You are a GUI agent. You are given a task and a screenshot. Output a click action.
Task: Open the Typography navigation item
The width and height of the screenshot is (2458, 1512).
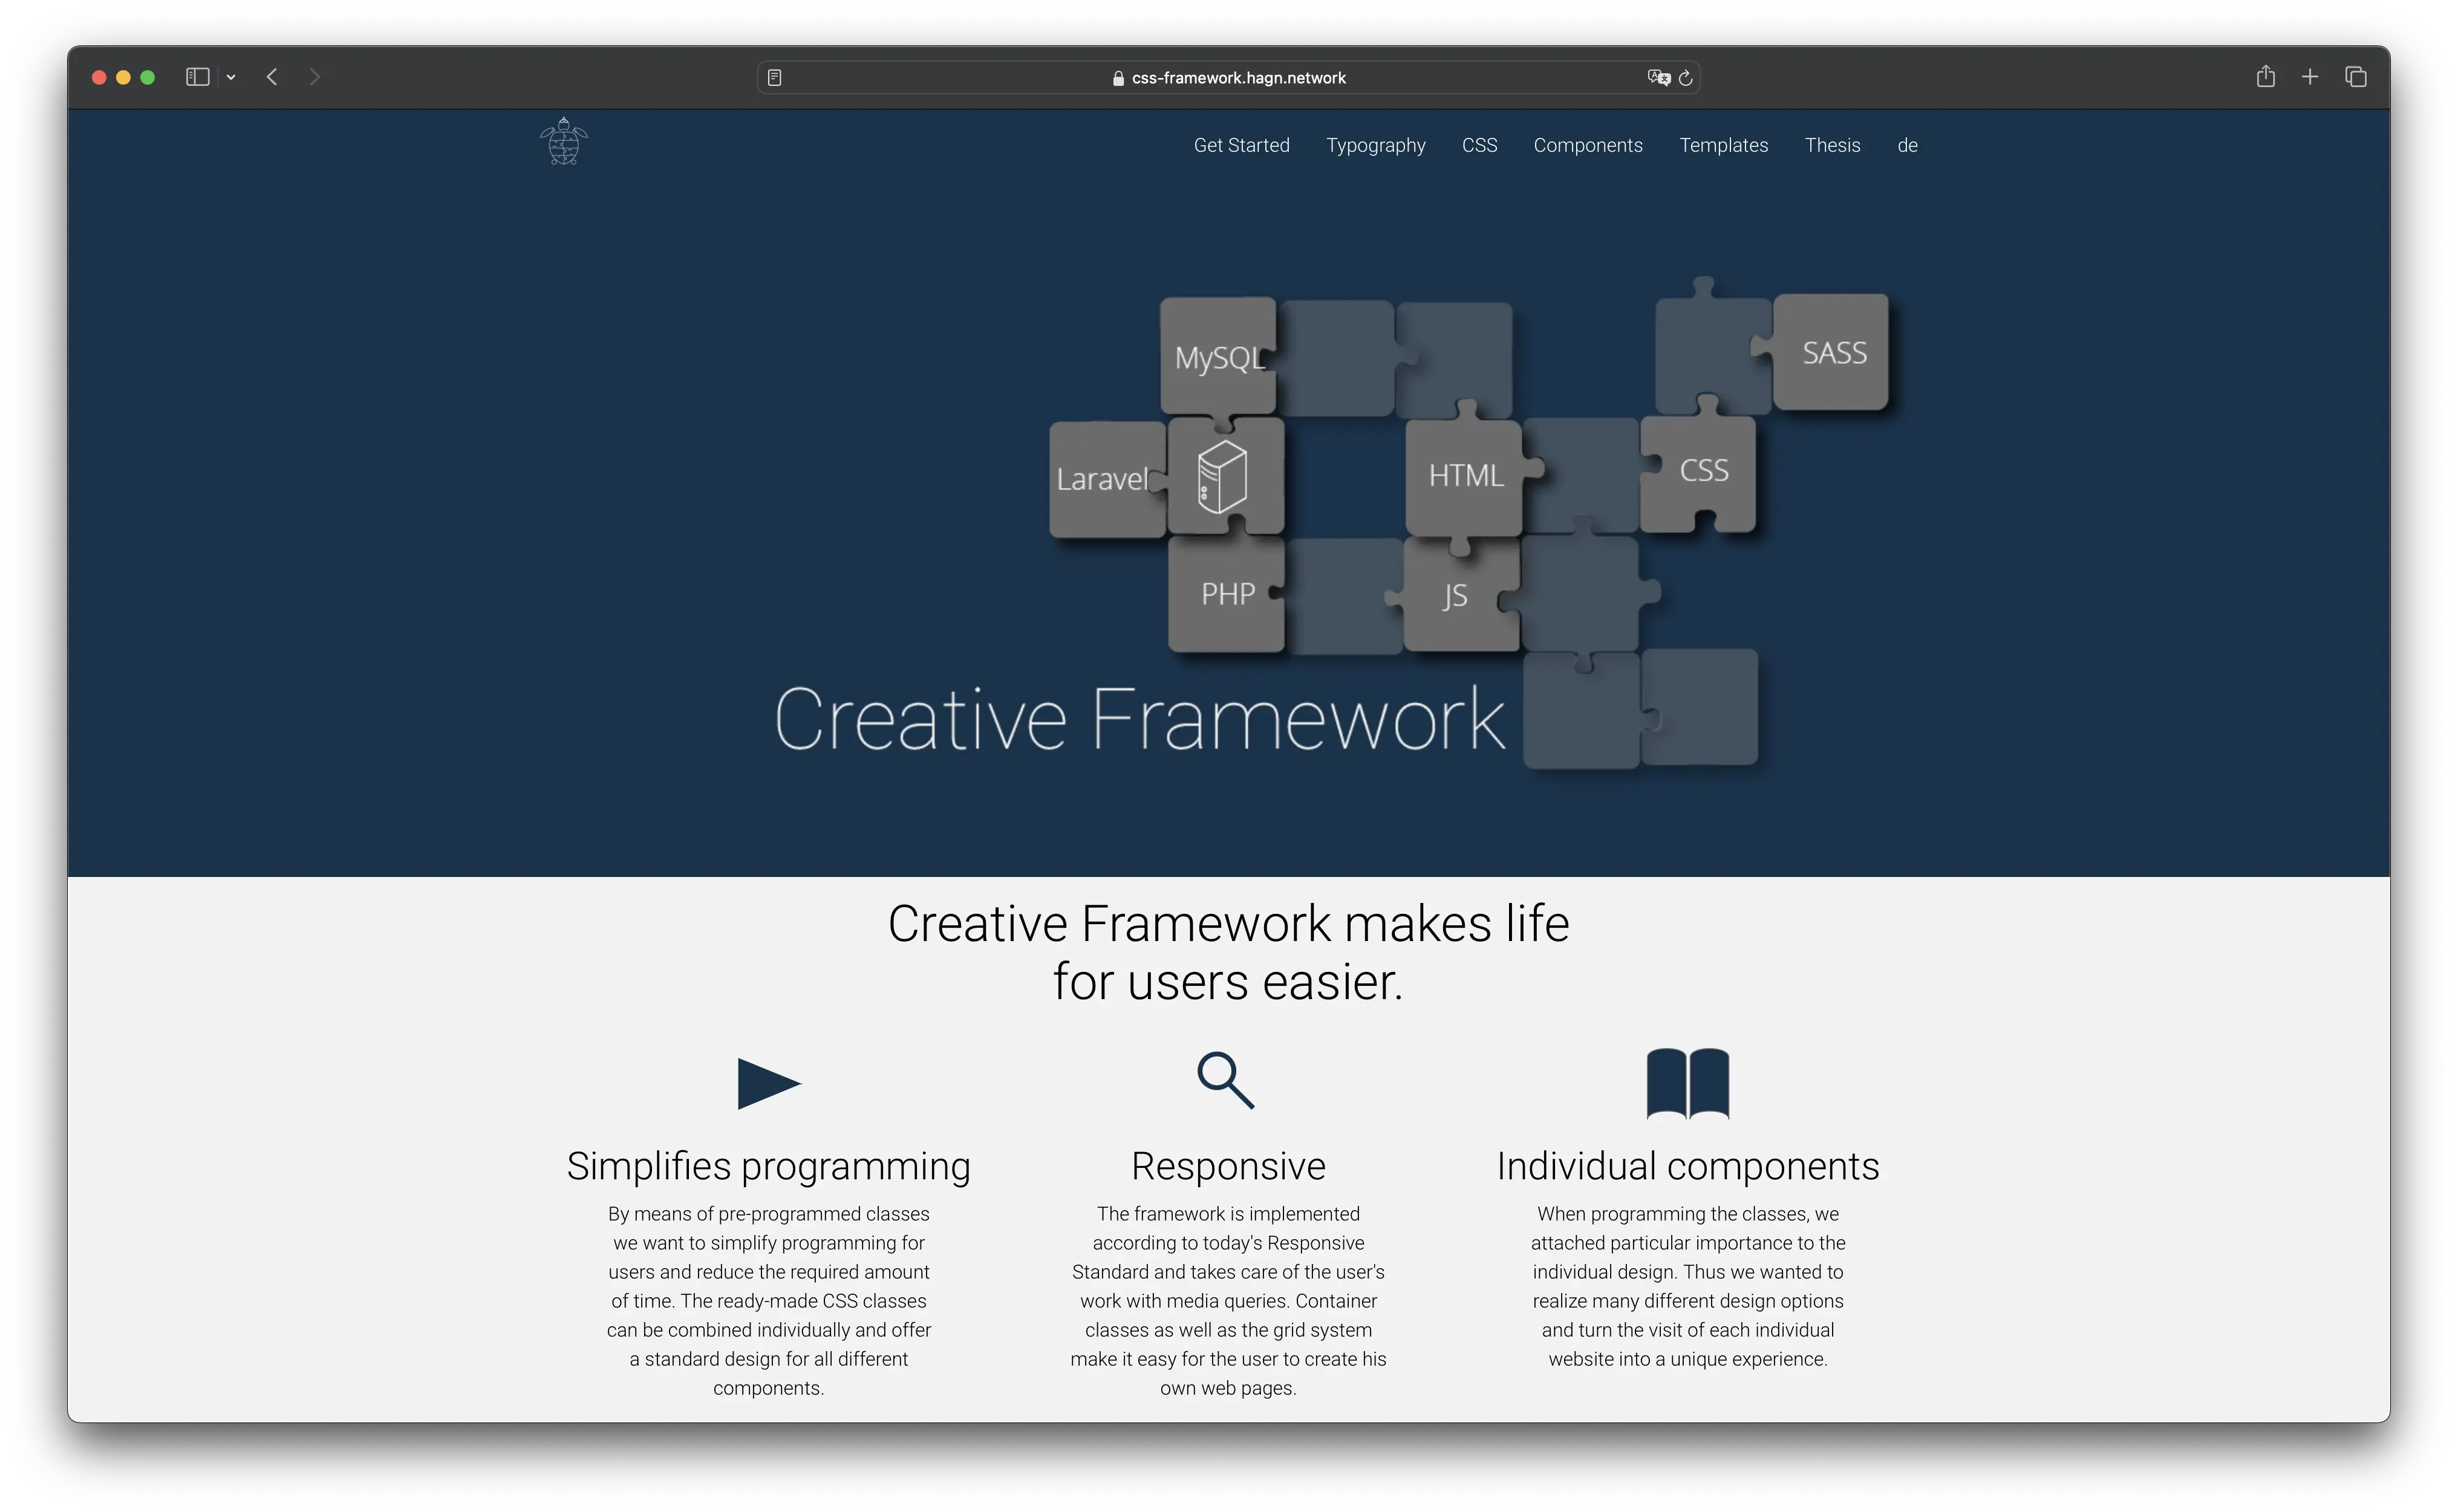pyautogui.click(x=1375, y=145)
